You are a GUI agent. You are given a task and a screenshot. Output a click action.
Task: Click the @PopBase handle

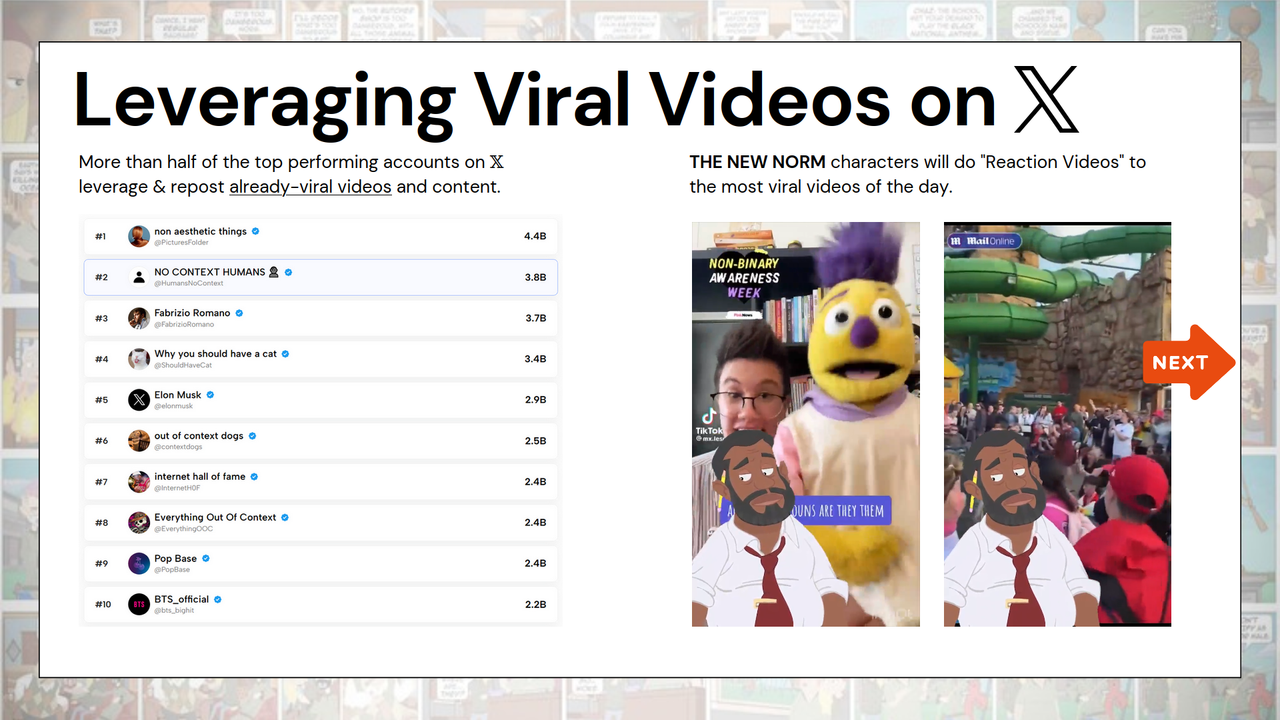pyautogui.click(x=172, y=570)
